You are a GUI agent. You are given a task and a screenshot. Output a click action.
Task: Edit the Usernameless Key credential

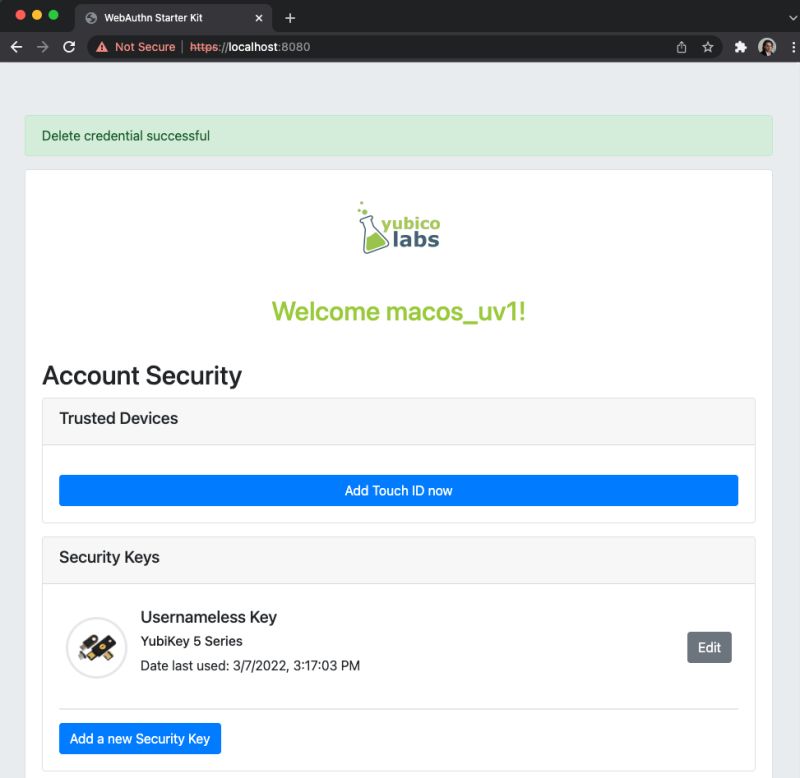[x=709, y=647]
